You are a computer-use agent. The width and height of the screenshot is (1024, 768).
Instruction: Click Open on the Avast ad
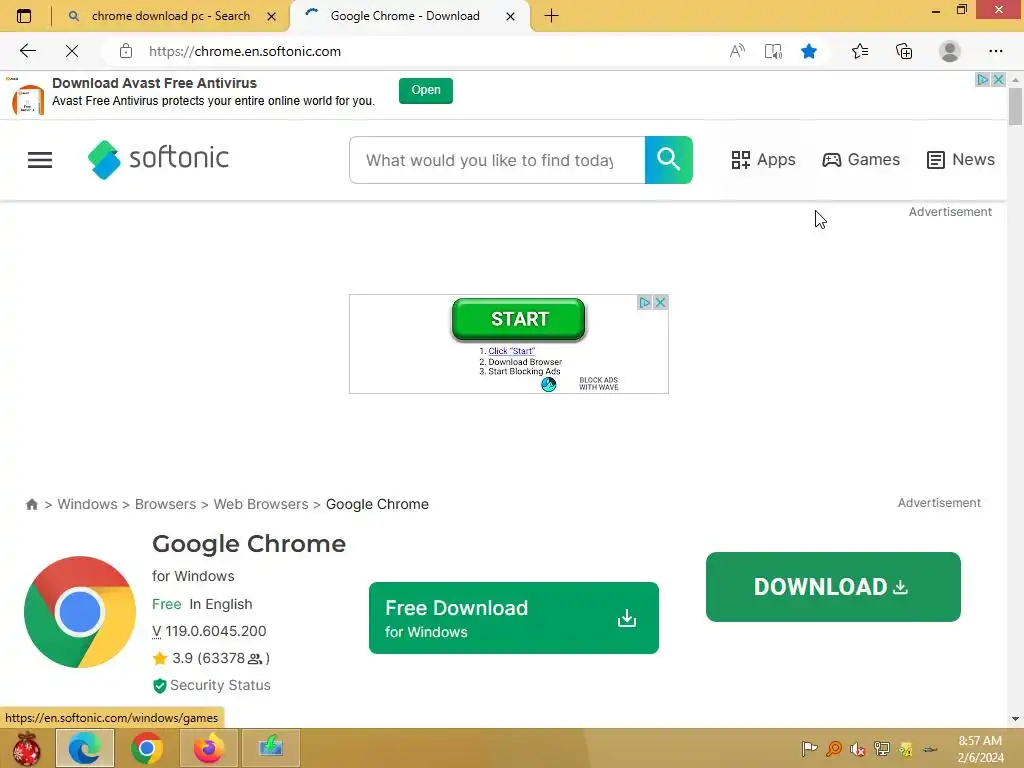[x=426, y=90]
